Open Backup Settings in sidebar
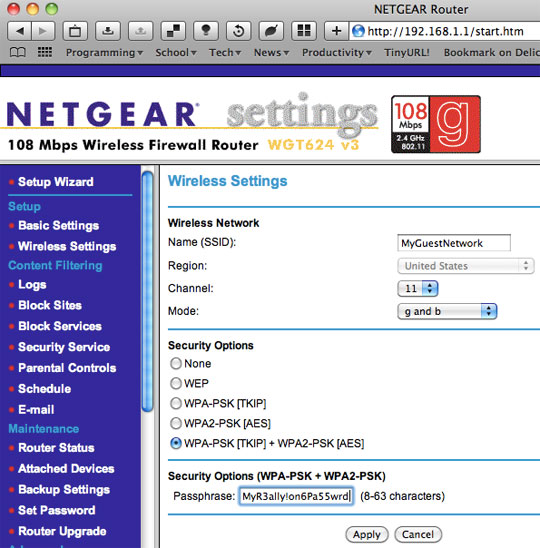The image size is (540, 548). coord(64,490)
